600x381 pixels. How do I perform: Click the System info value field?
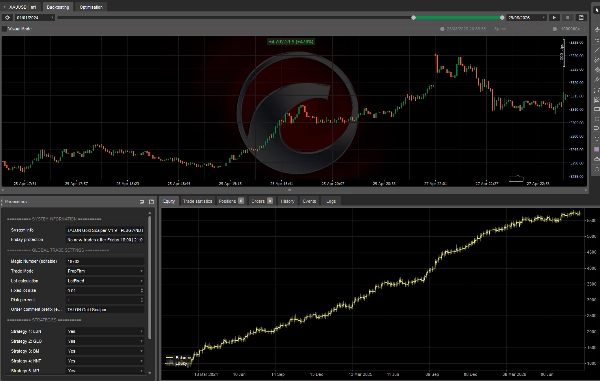[x=105, y=230]
